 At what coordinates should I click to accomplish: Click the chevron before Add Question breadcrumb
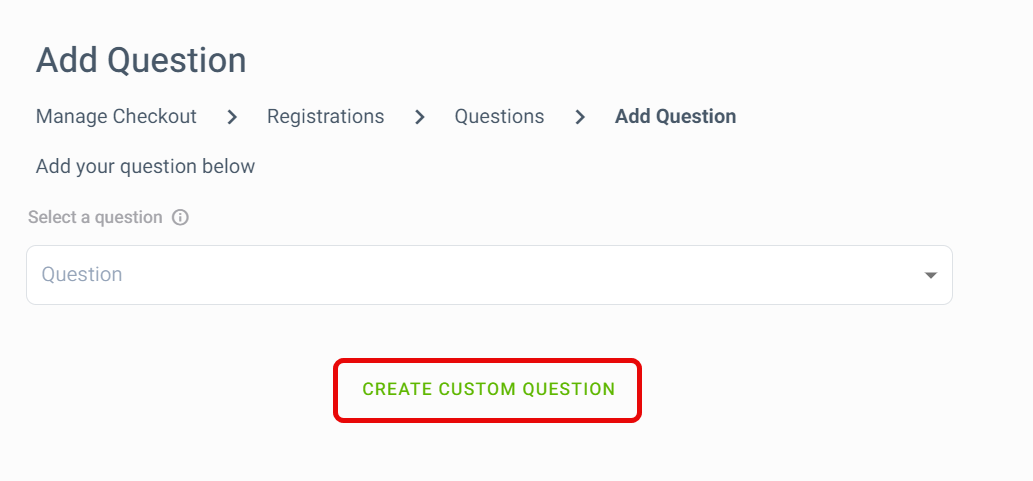[x=580, y=117]
